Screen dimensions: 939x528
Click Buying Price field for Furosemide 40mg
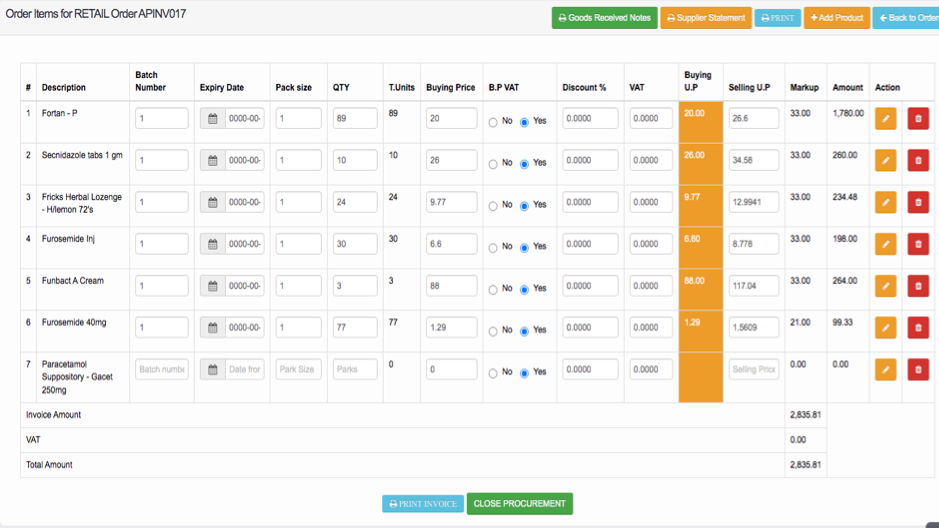[x=452, y=327]
